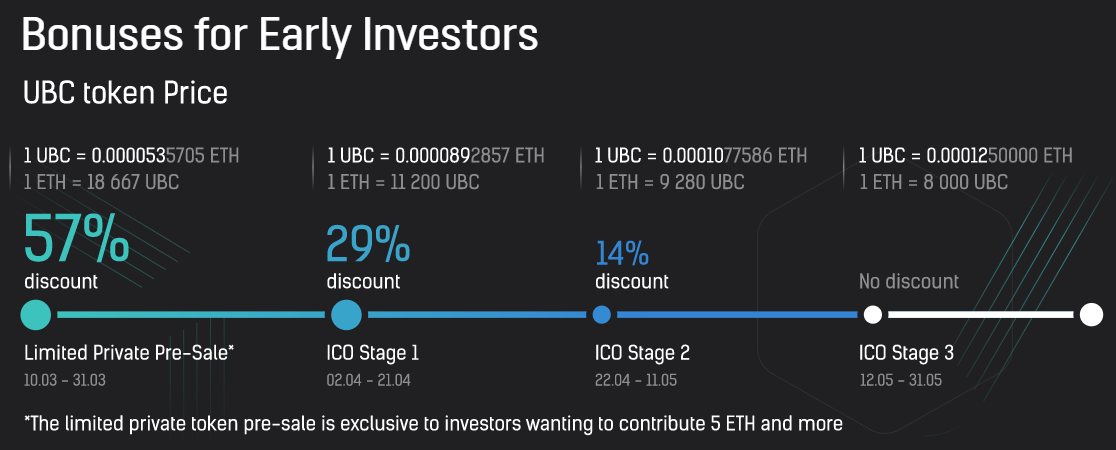
Task: Click the white timeline segment of Stage 3
Action: point(980,315)
